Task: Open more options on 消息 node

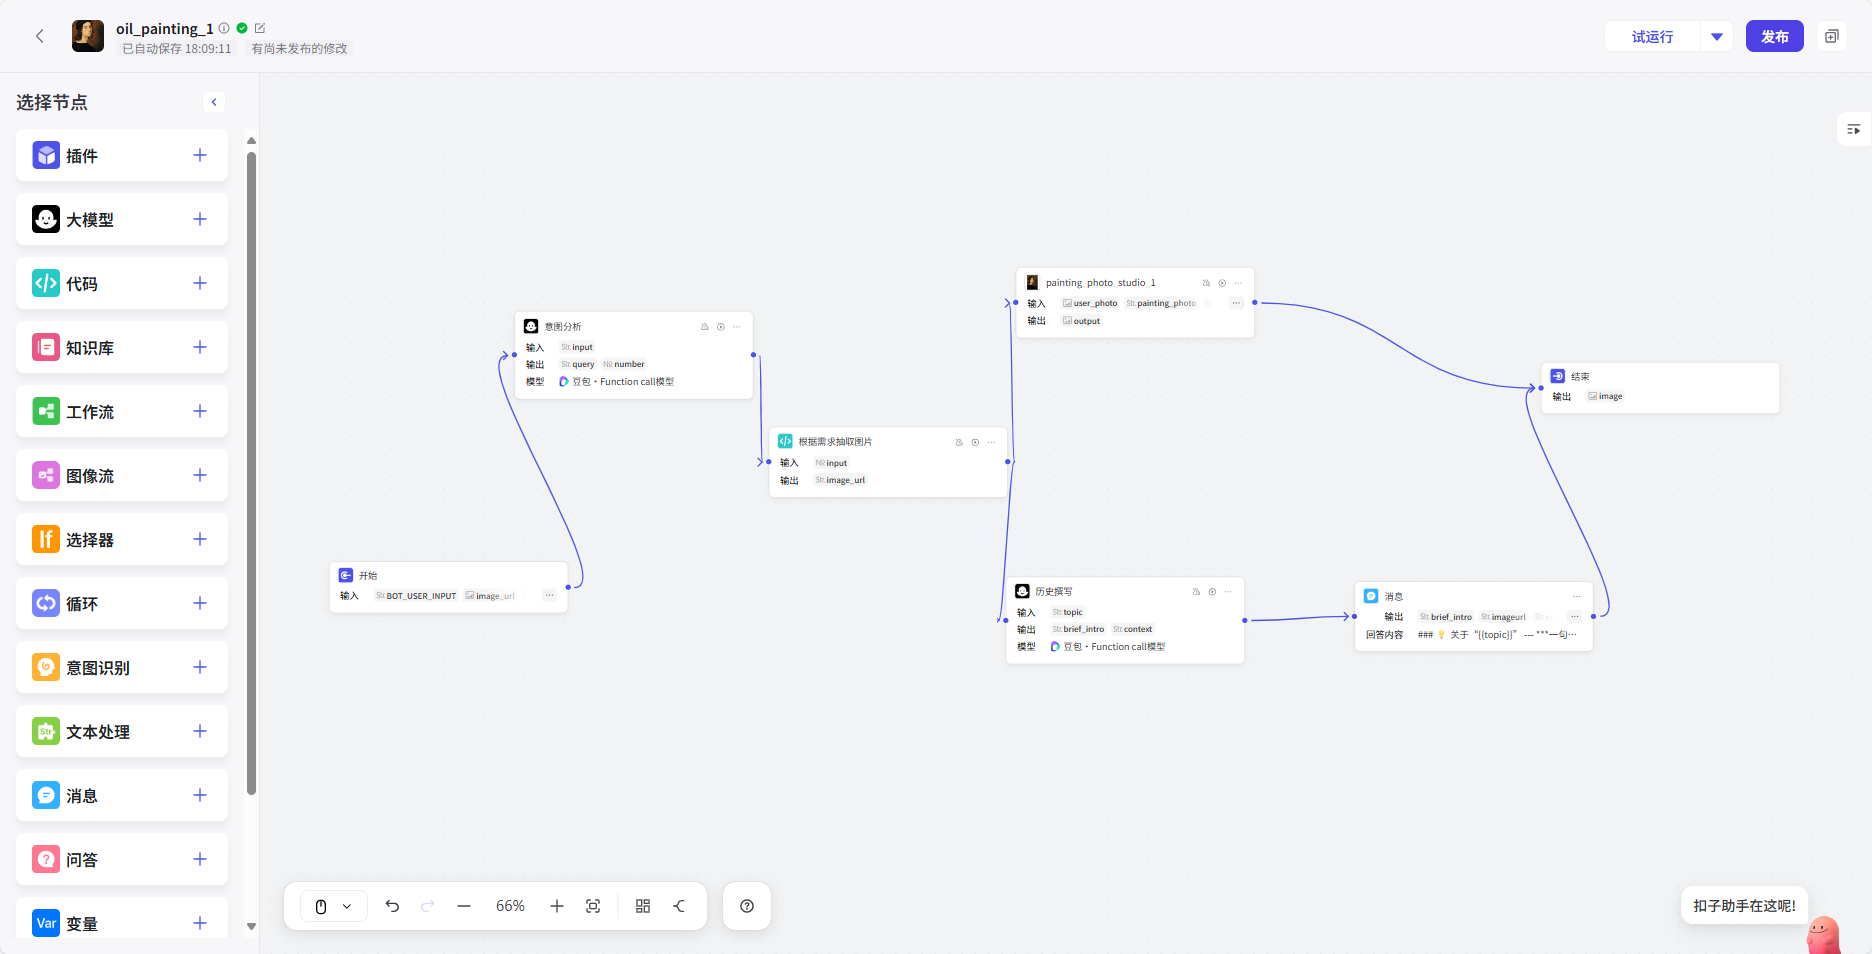Action: [1577, 596]
